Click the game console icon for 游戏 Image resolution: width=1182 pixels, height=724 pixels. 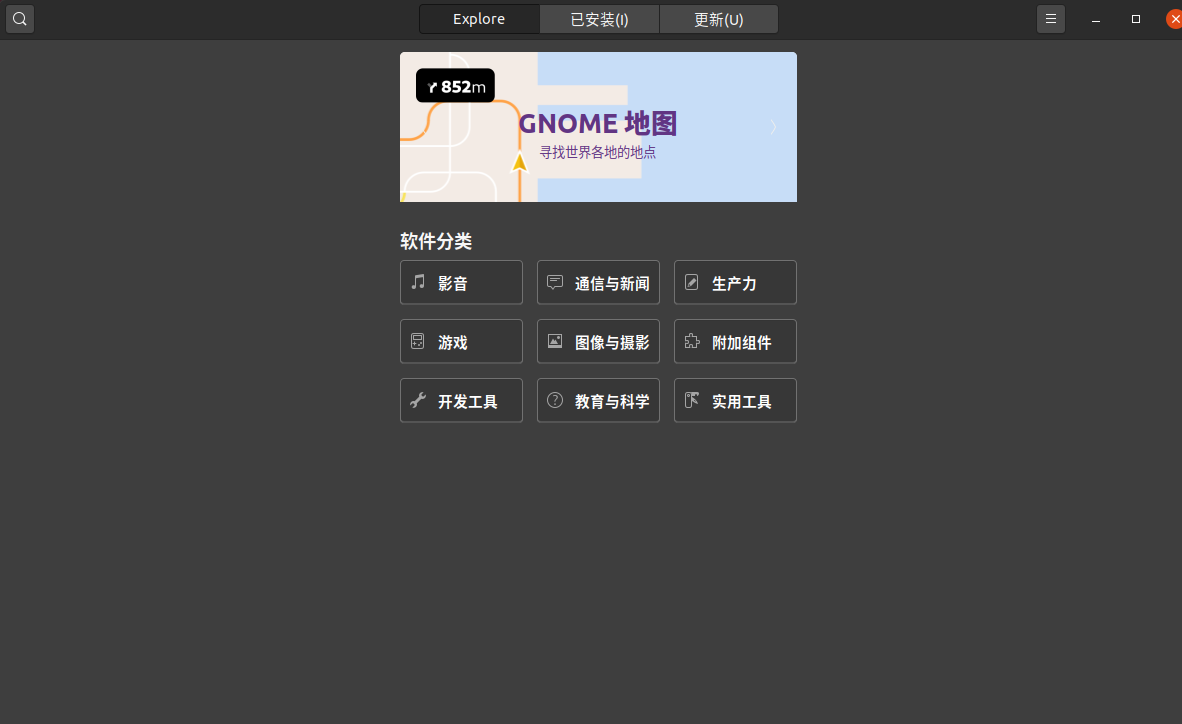click(418, 341)
